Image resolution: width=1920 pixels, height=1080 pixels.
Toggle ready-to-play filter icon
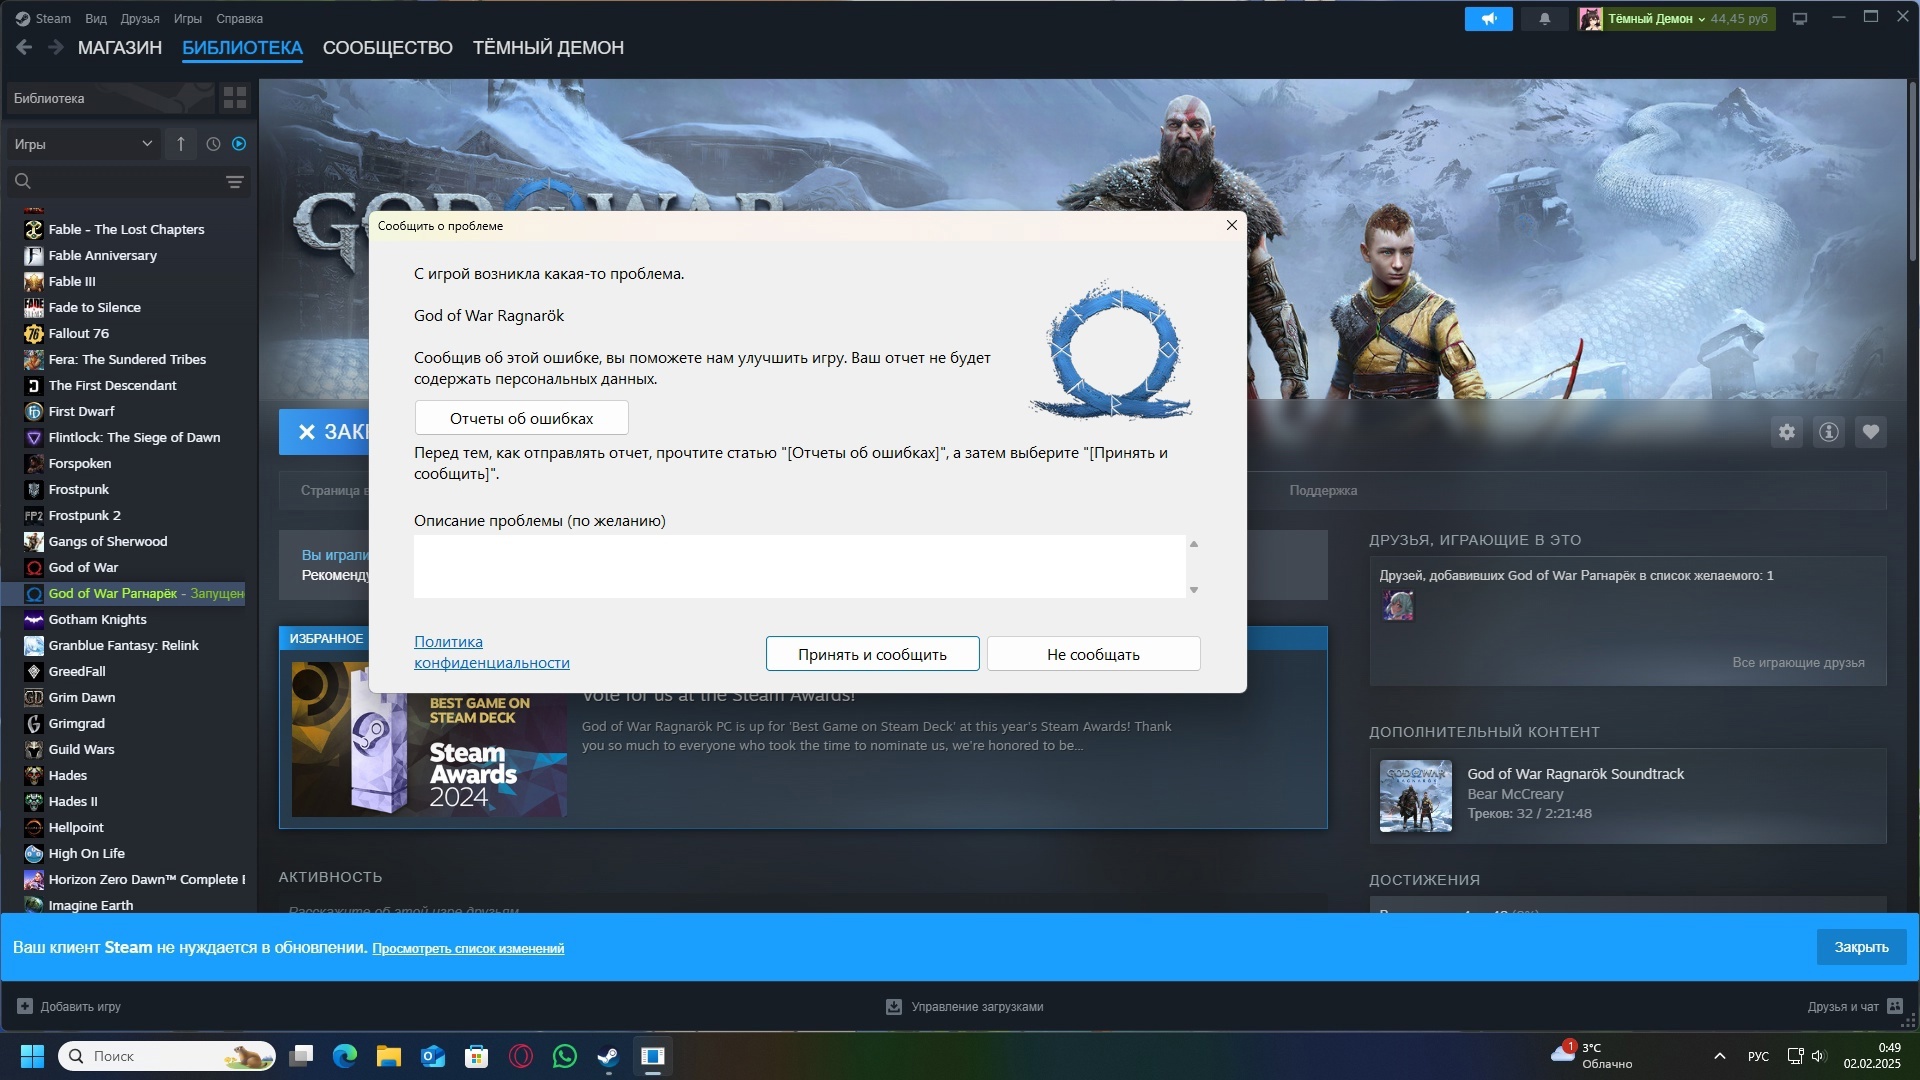[239, 144]
